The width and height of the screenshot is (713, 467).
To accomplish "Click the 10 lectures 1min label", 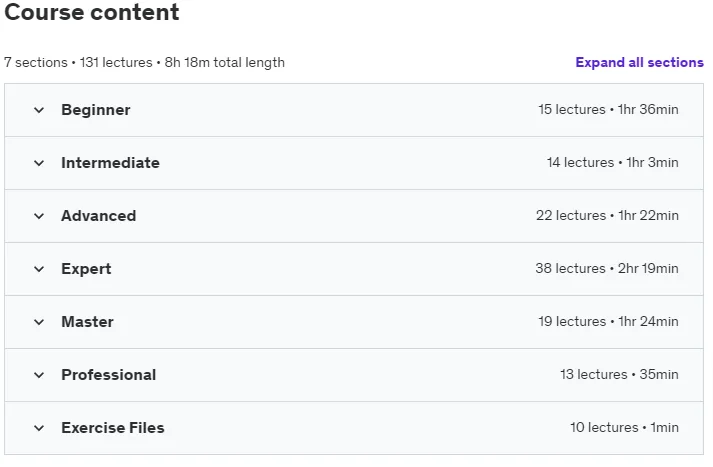I will [x=624, y=427].
